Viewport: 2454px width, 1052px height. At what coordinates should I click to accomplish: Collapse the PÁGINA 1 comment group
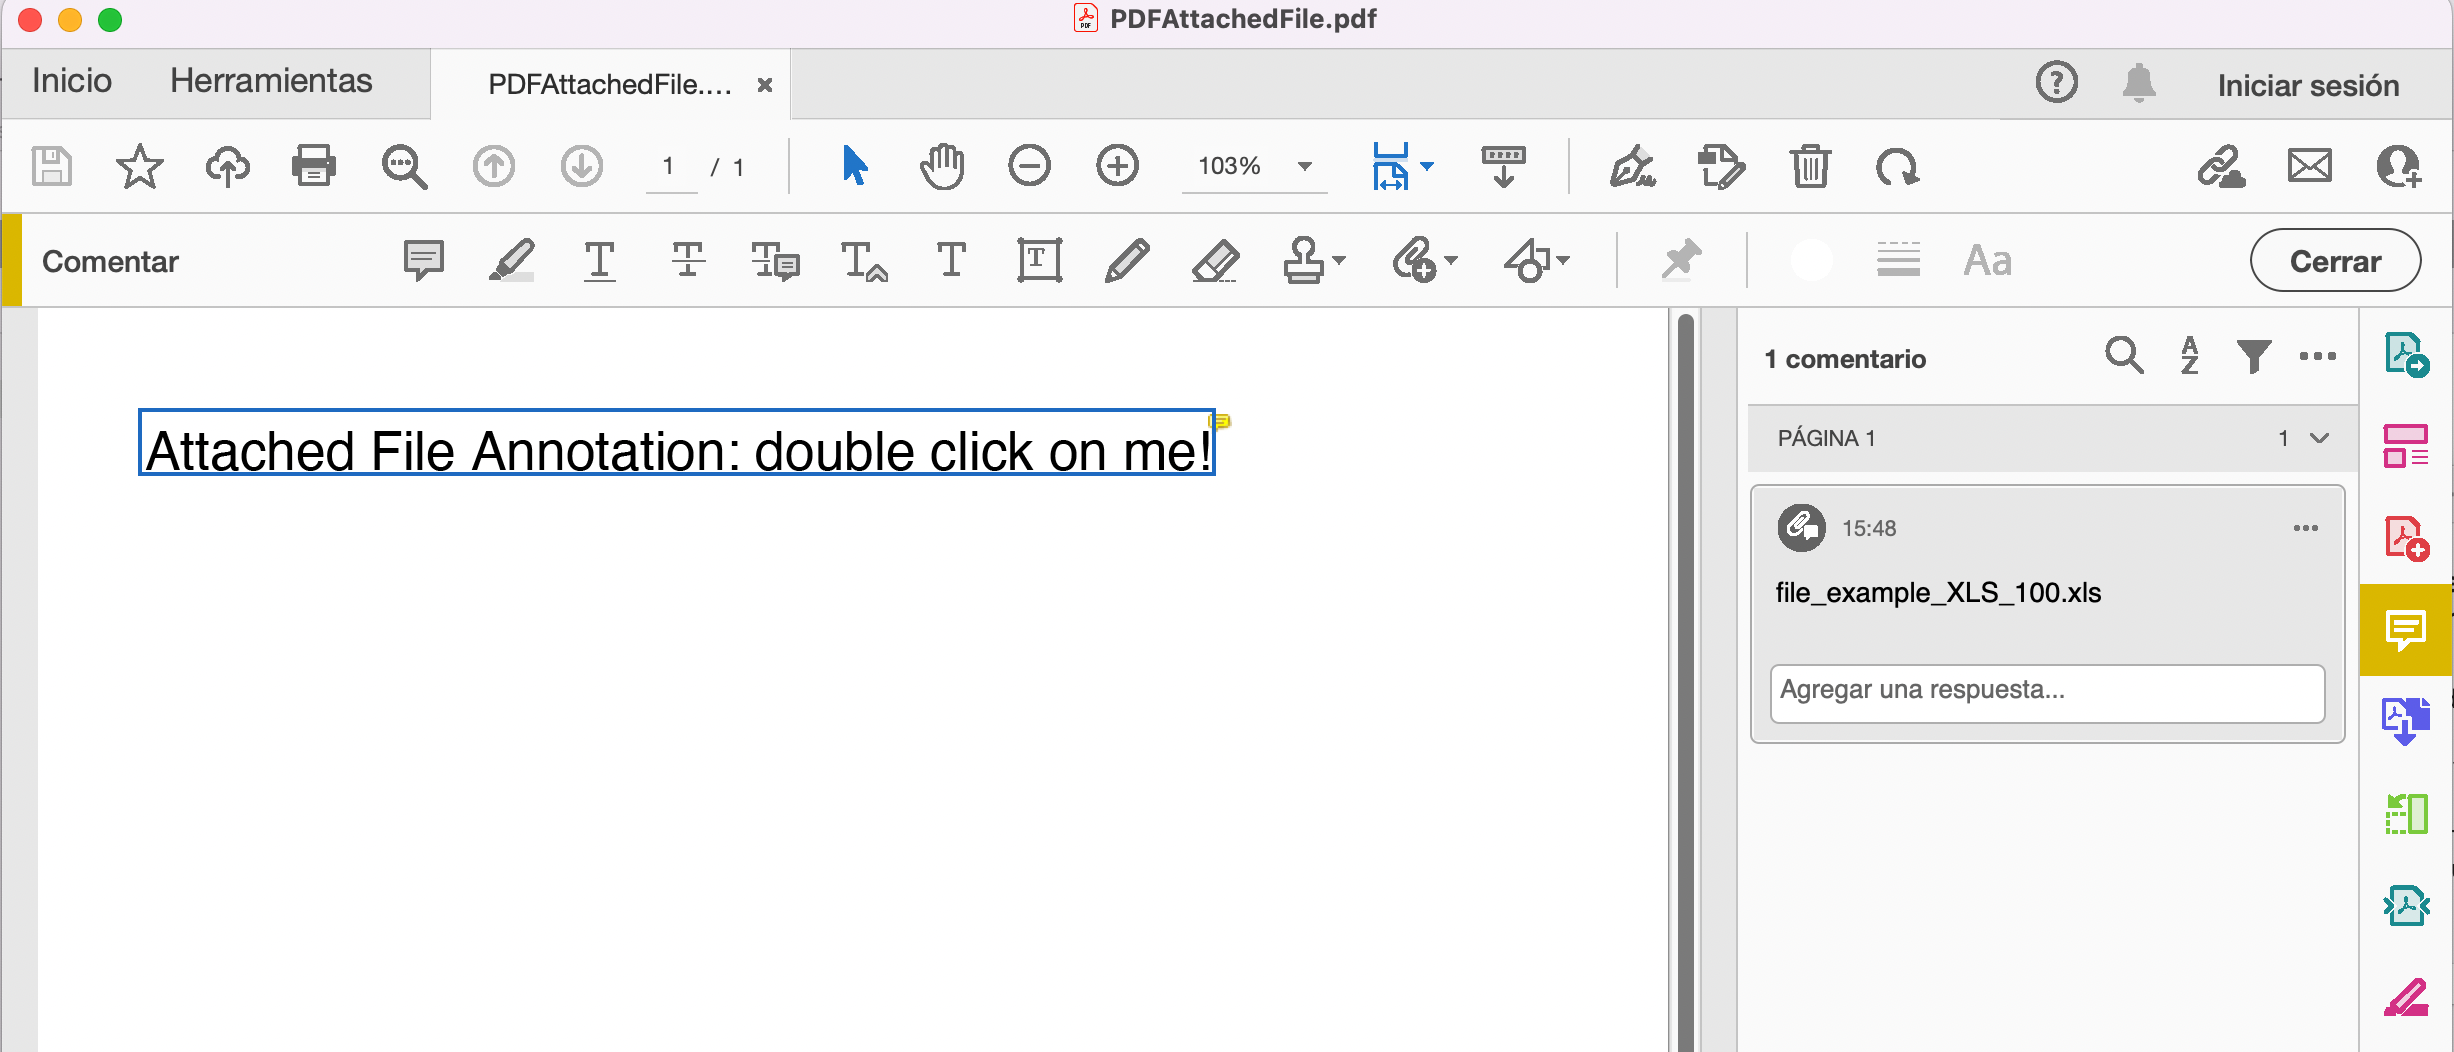(x=2320, y=438)
